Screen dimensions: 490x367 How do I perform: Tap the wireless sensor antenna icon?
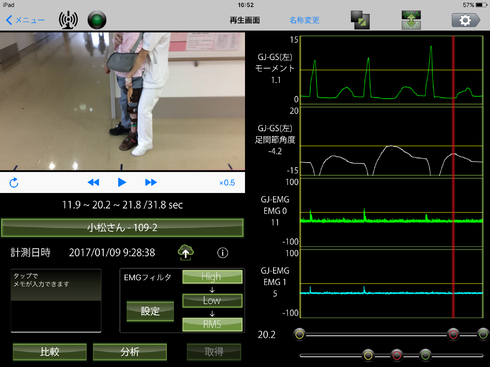[68, 20]
